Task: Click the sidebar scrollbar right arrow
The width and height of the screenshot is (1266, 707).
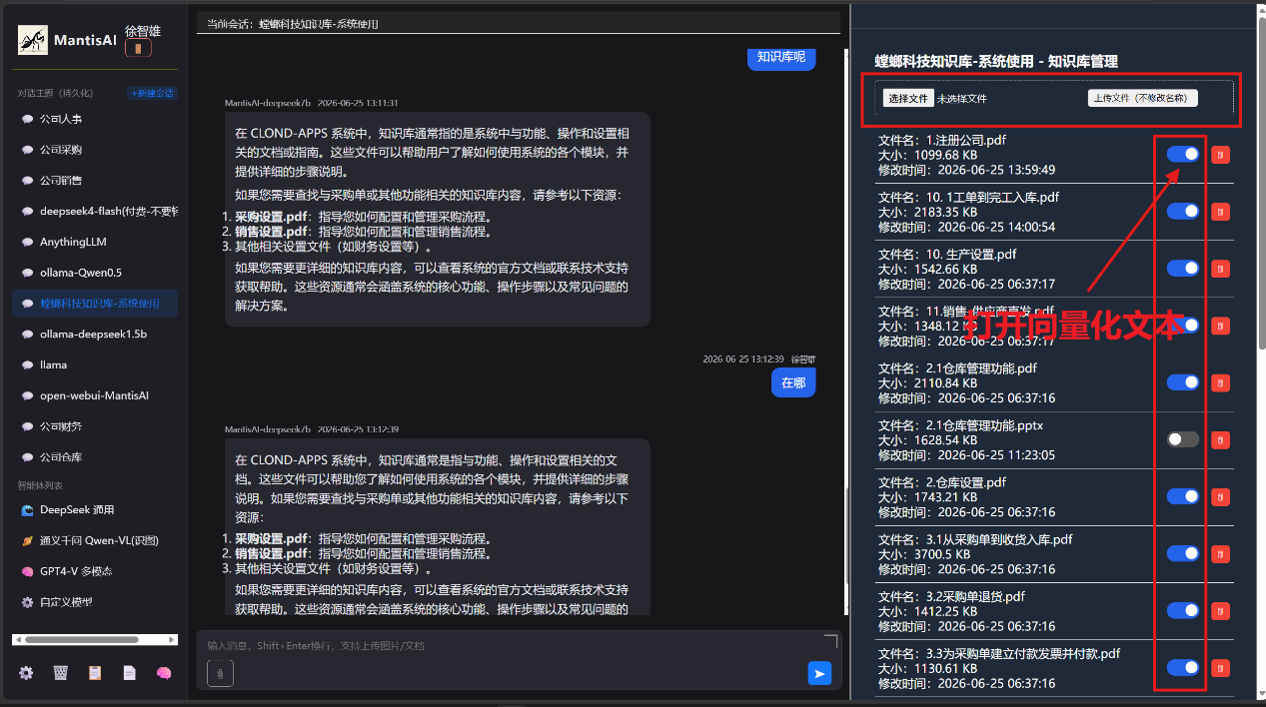Action: (173, 639)
